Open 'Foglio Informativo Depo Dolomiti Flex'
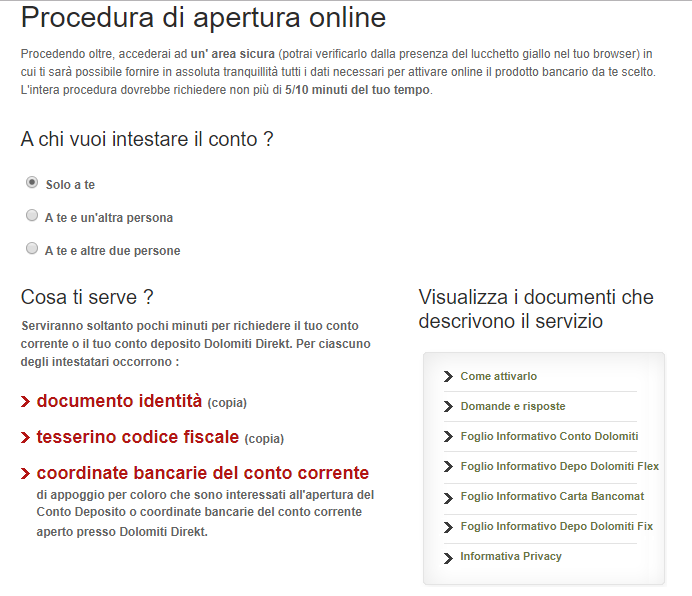Screen dimensions: 692x596 (x=559, y=466)
